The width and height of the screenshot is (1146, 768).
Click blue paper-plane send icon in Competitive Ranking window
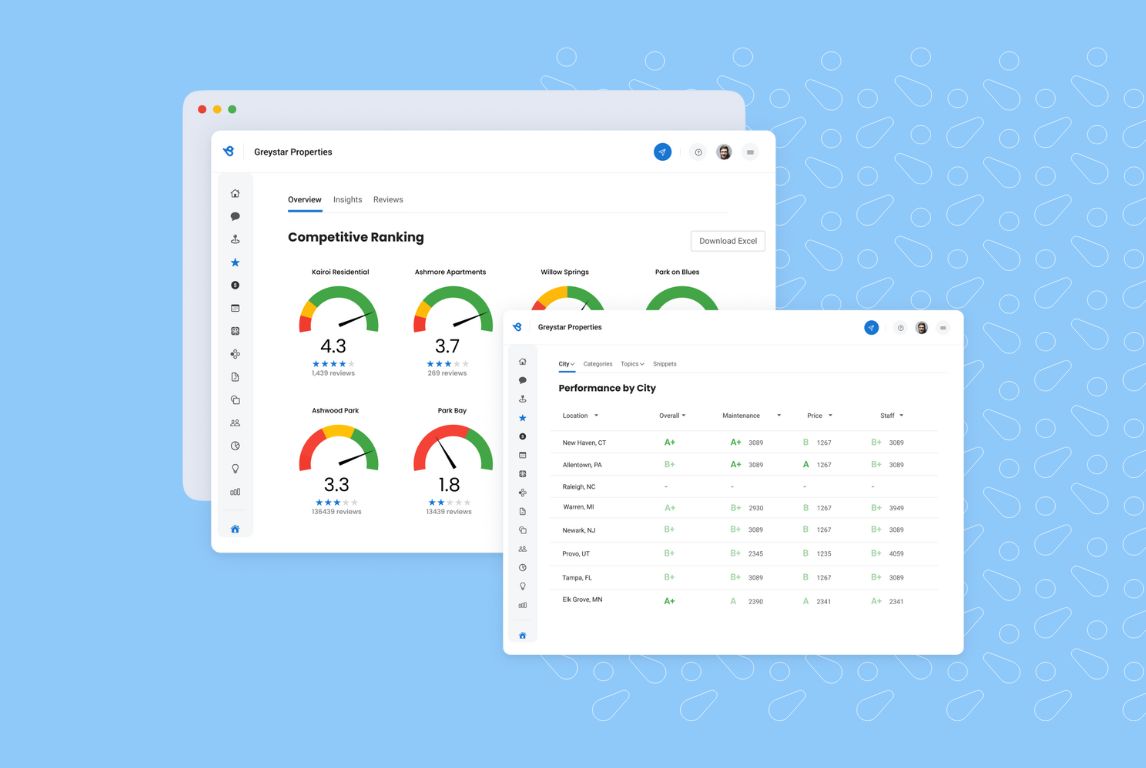coord(662,152)
